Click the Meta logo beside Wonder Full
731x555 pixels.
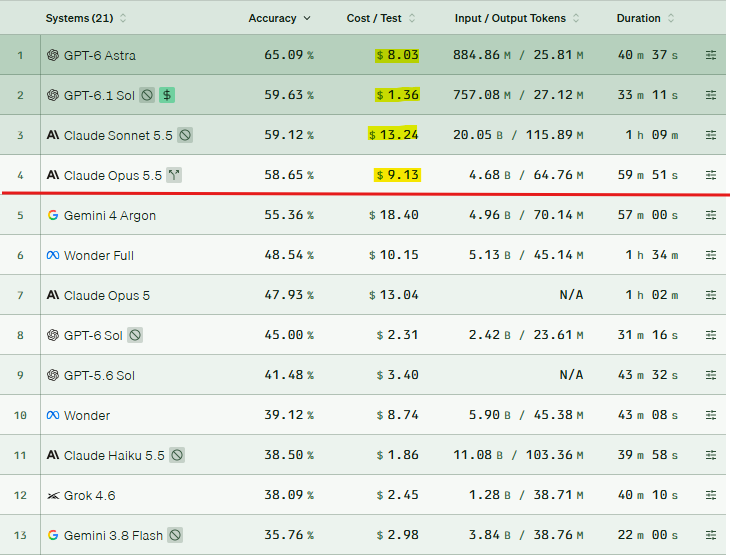[x=53, y=255]
